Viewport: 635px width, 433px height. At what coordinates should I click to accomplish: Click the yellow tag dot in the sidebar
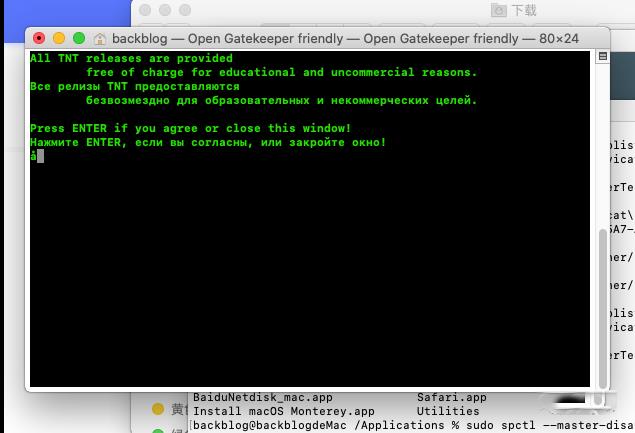(157, 409)
